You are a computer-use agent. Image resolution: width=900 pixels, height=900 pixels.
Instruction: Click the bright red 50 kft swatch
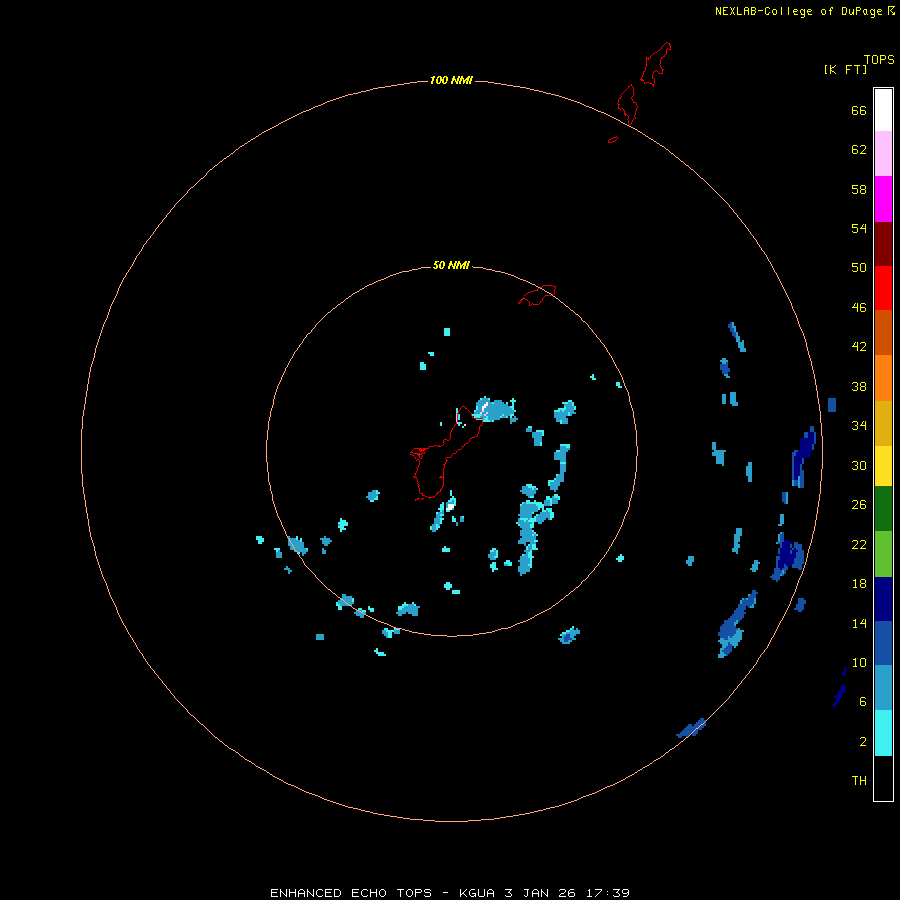883,288
